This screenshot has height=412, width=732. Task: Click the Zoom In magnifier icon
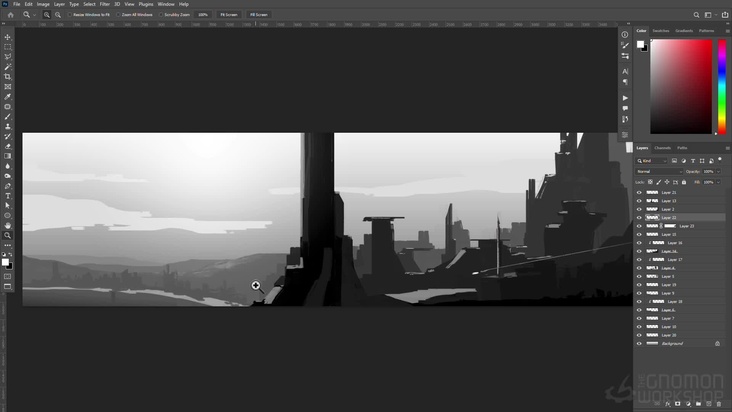47,15
